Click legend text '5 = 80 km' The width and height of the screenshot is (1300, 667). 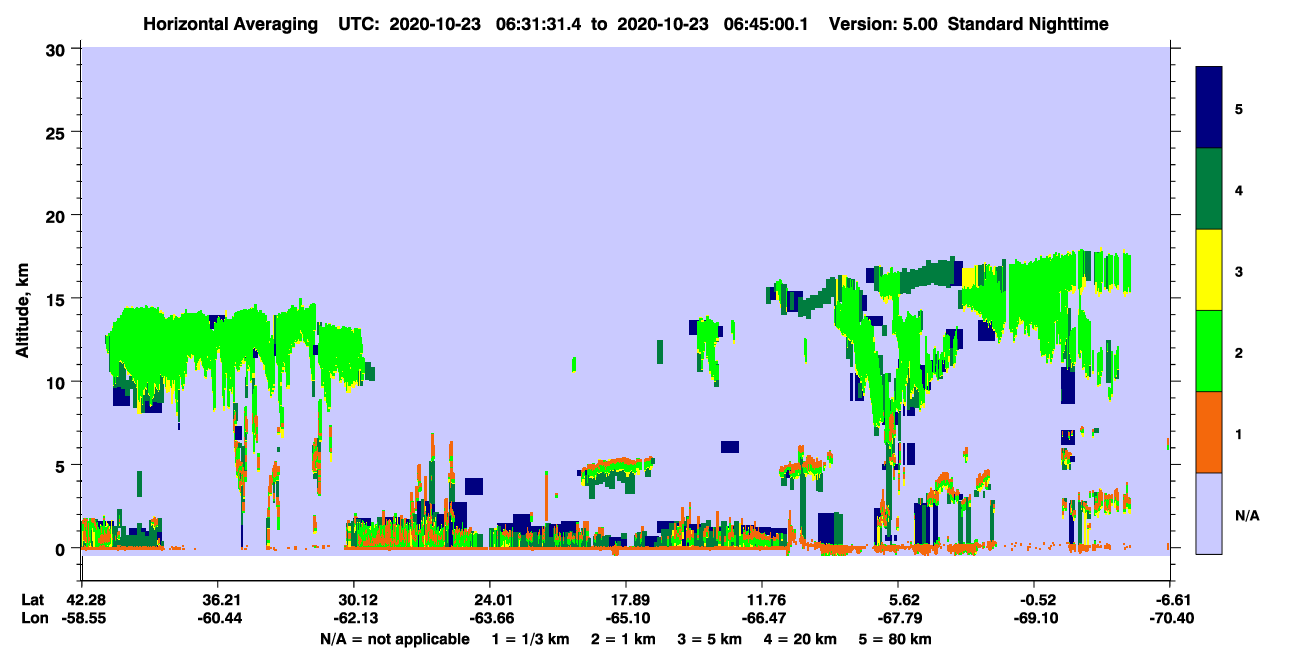894,638
